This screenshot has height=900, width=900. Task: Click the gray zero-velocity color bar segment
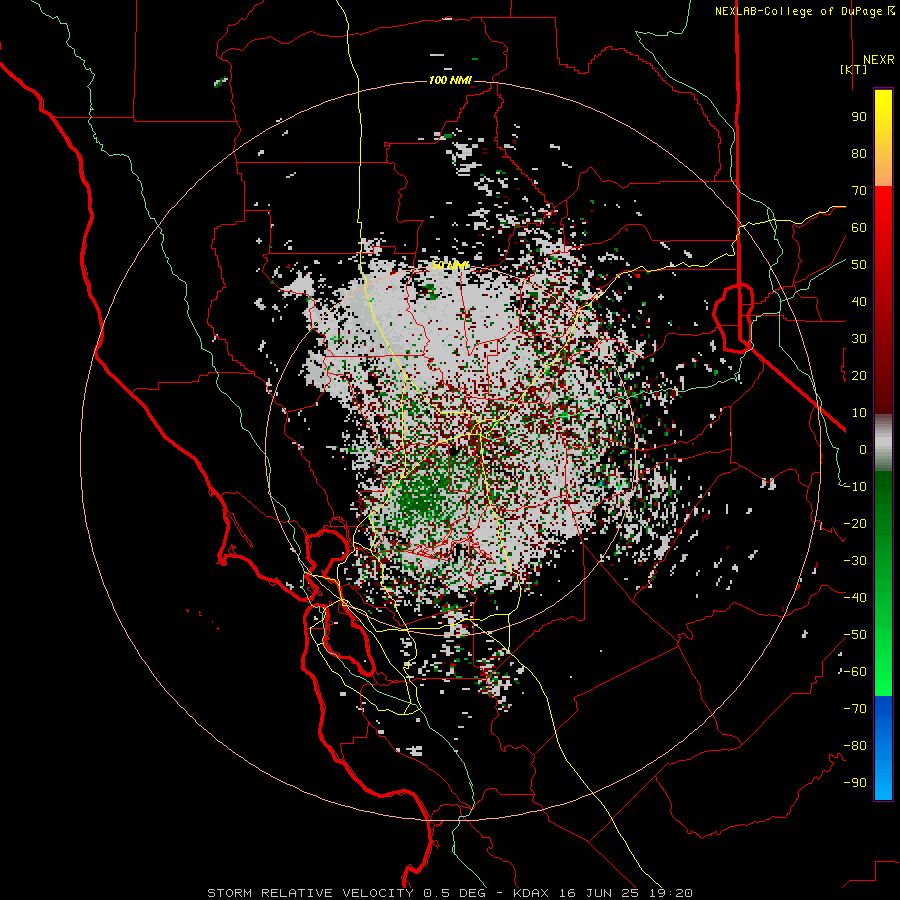click(x=883, y=443)
